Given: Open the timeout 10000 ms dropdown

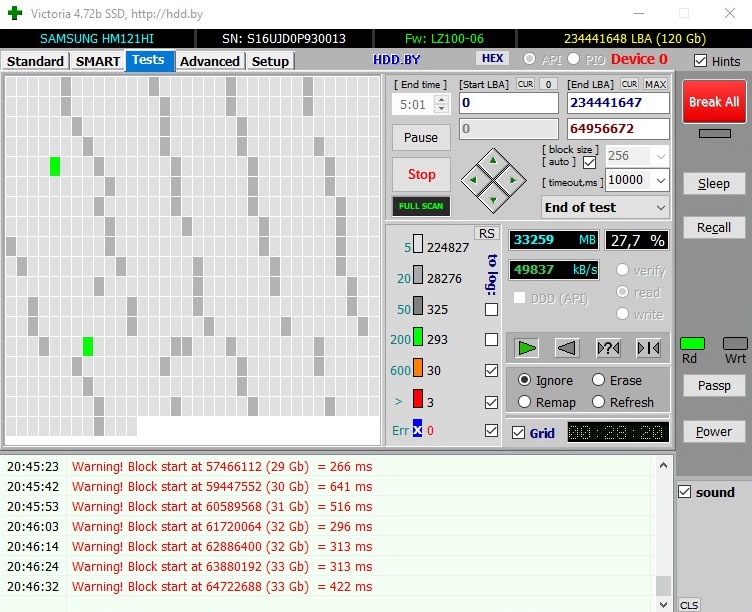Looking at the screenshot, I should 660,180.
